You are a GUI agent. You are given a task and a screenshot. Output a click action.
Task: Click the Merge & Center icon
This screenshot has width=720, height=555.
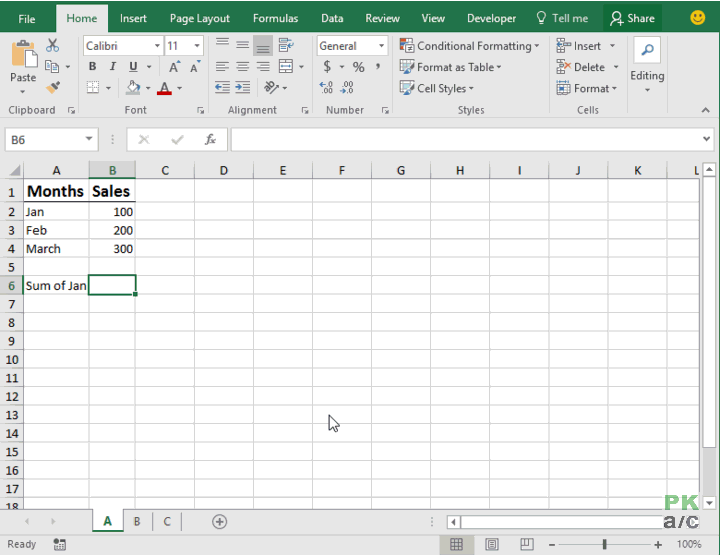(x=286, y=67)
